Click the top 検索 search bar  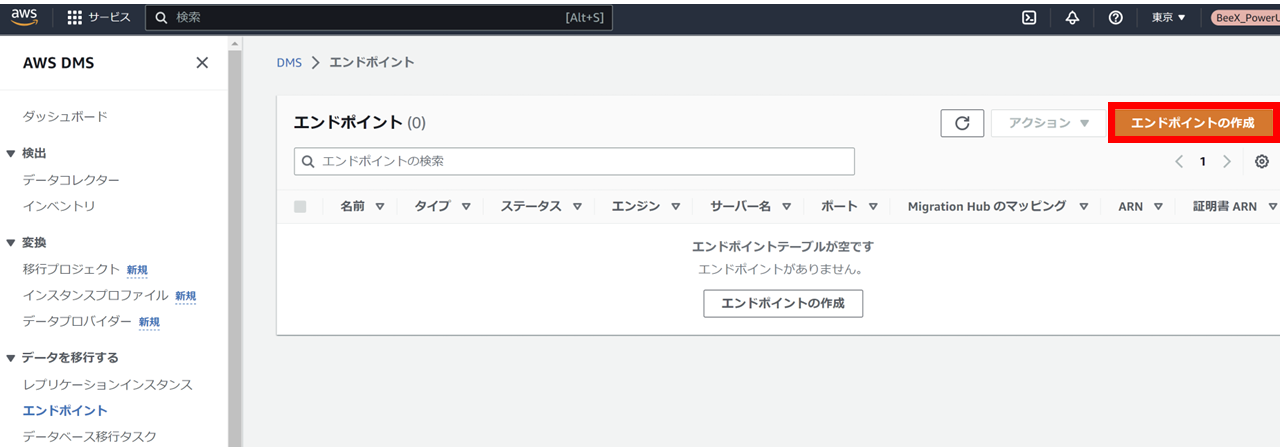point(379,17)
